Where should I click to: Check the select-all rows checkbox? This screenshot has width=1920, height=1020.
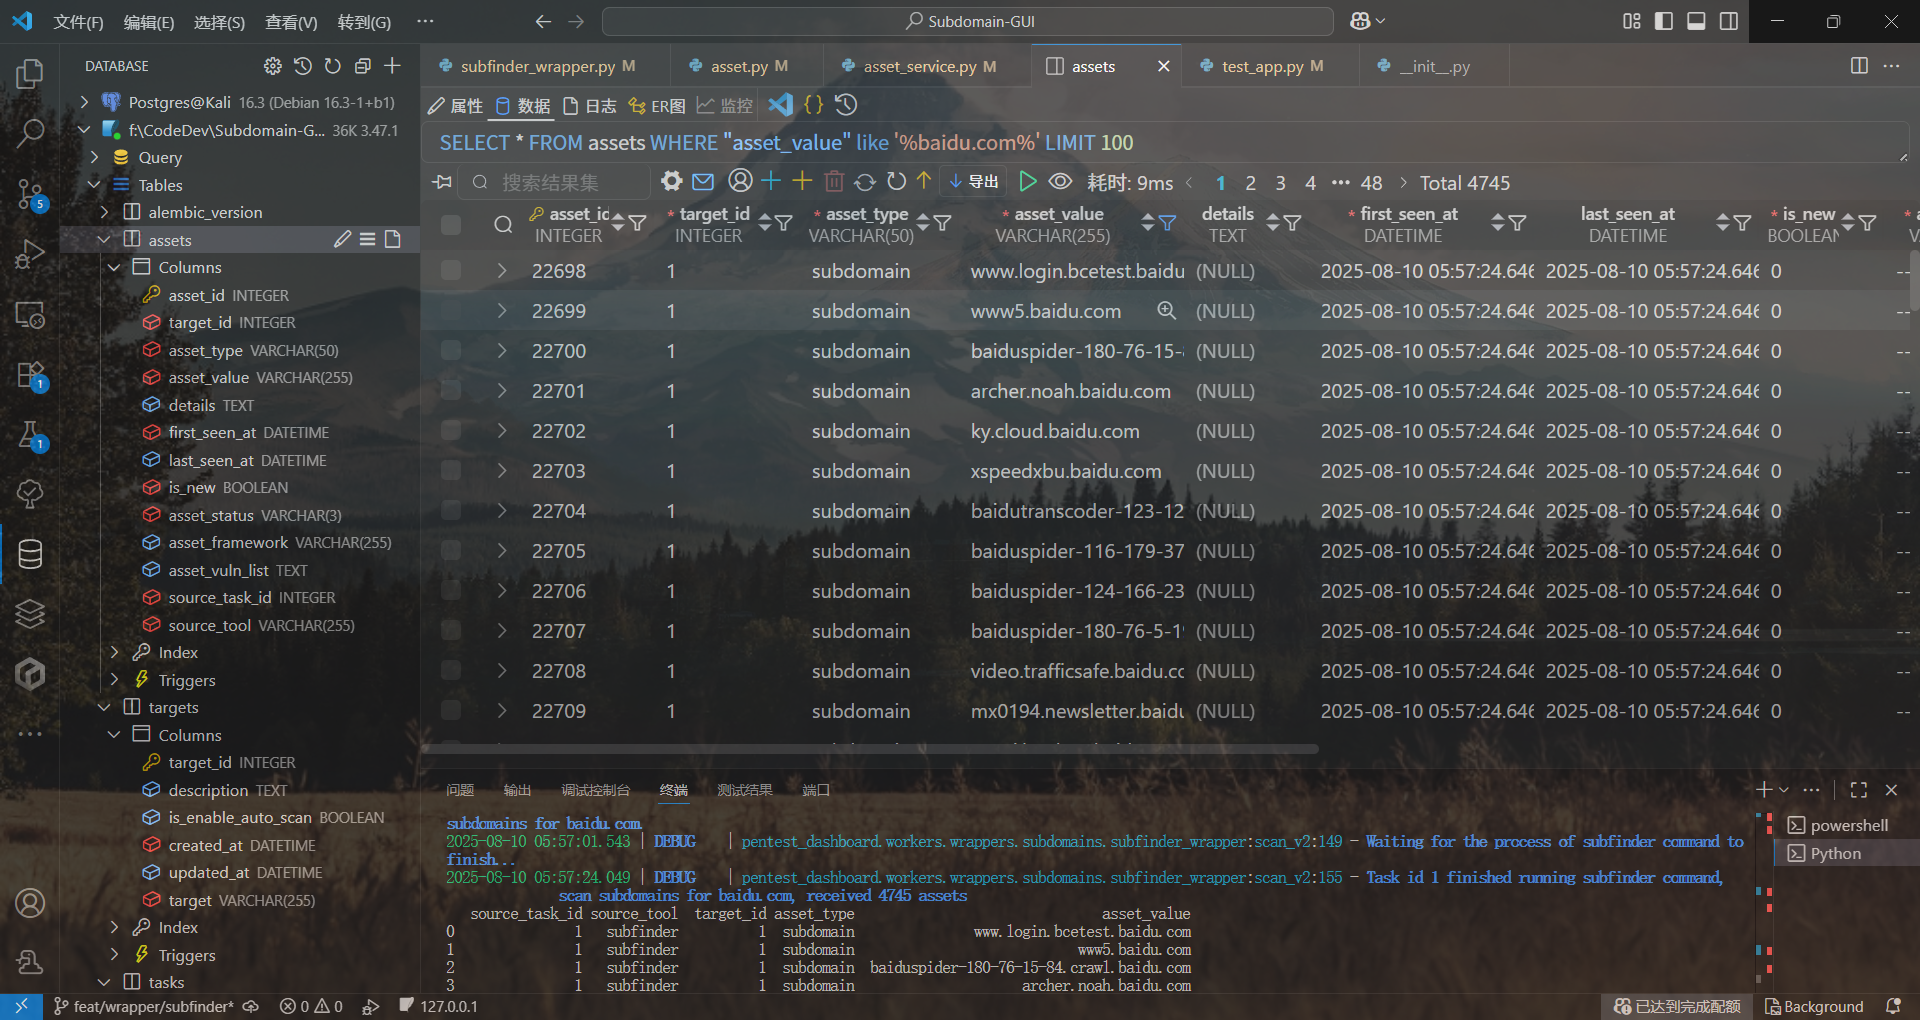[451, 225]
